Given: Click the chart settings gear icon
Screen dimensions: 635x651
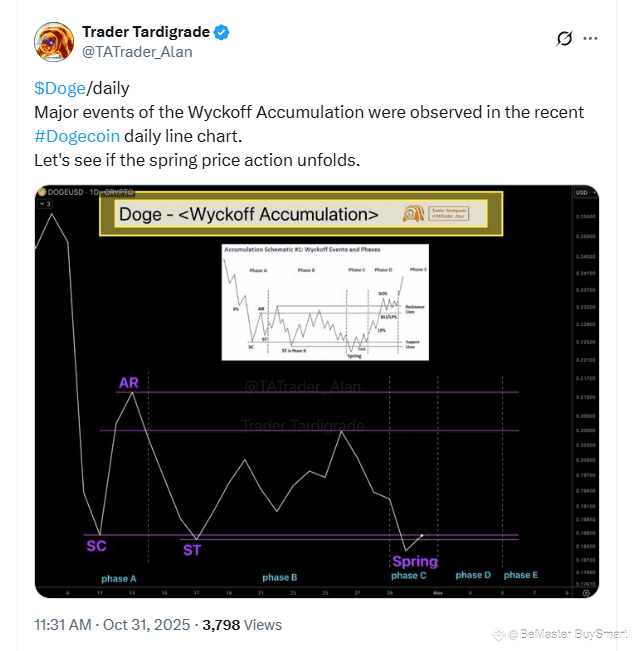Looking at the screenshot, I should (x=584, y=591).
